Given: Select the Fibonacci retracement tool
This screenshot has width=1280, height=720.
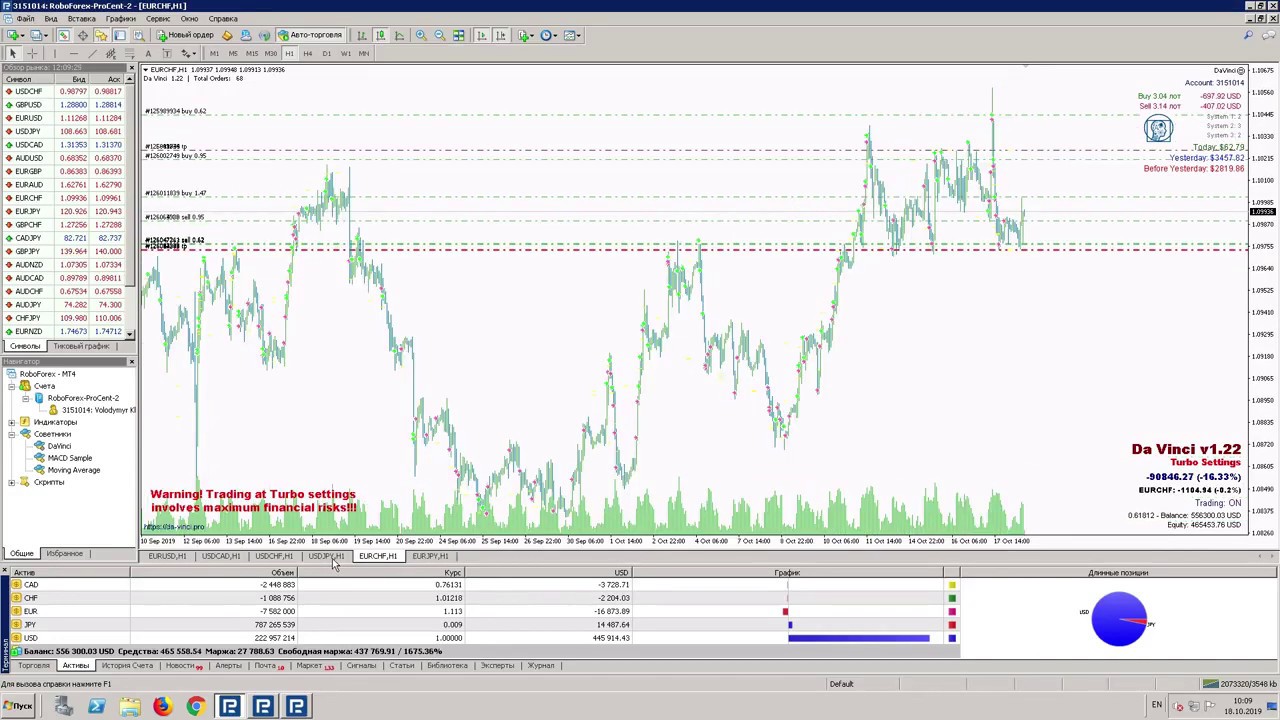Looking at the screenshot, I should click(130, 53).
